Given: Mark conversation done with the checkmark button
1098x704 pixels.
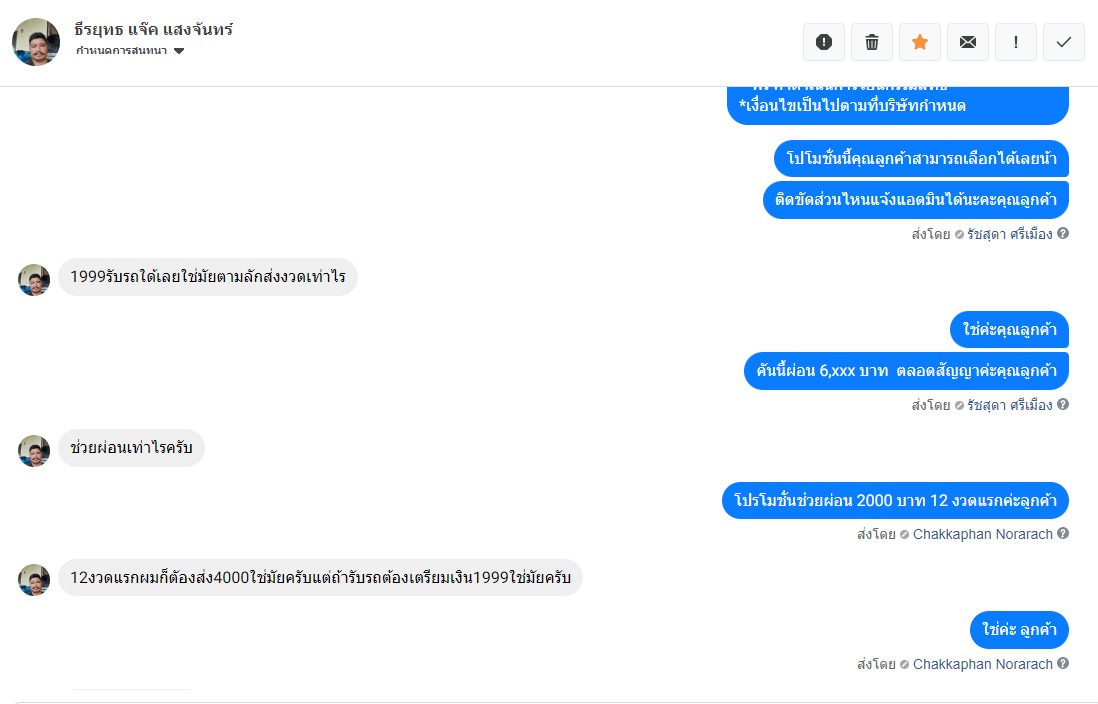Looking at the screenshot, I should pyautogui.click(x=1064, y=42).
